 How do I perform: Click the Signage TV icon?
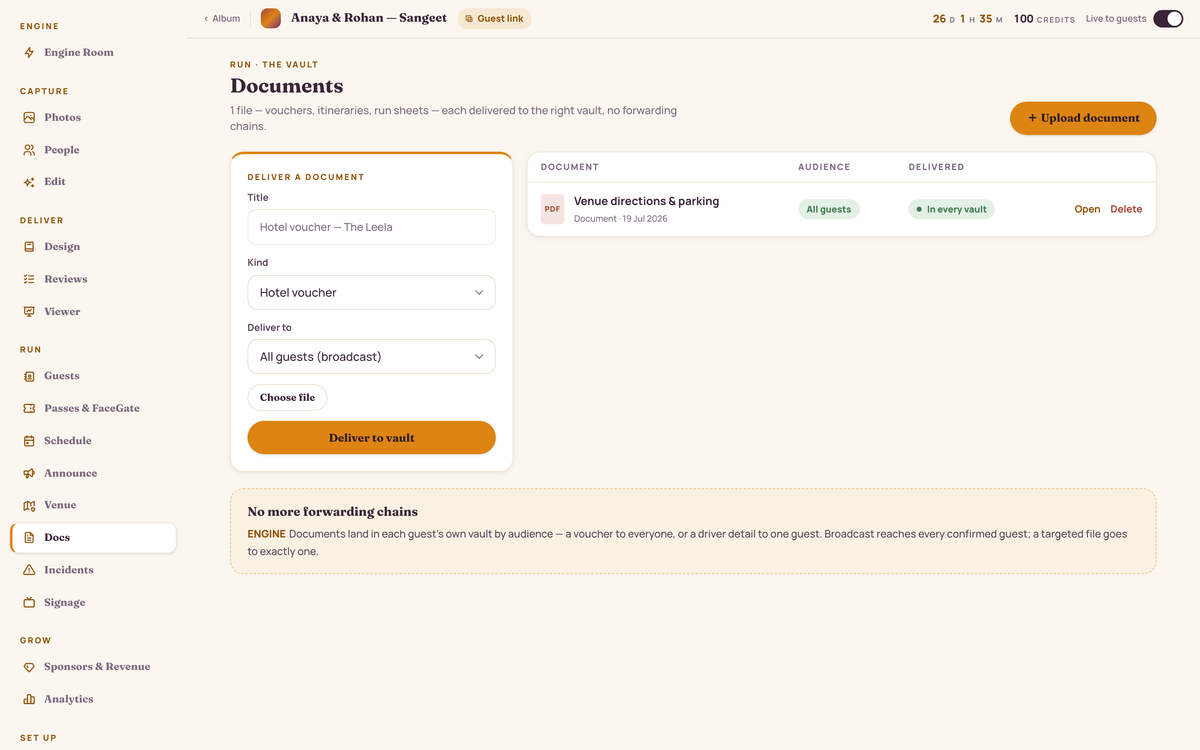tap(29, 602)
